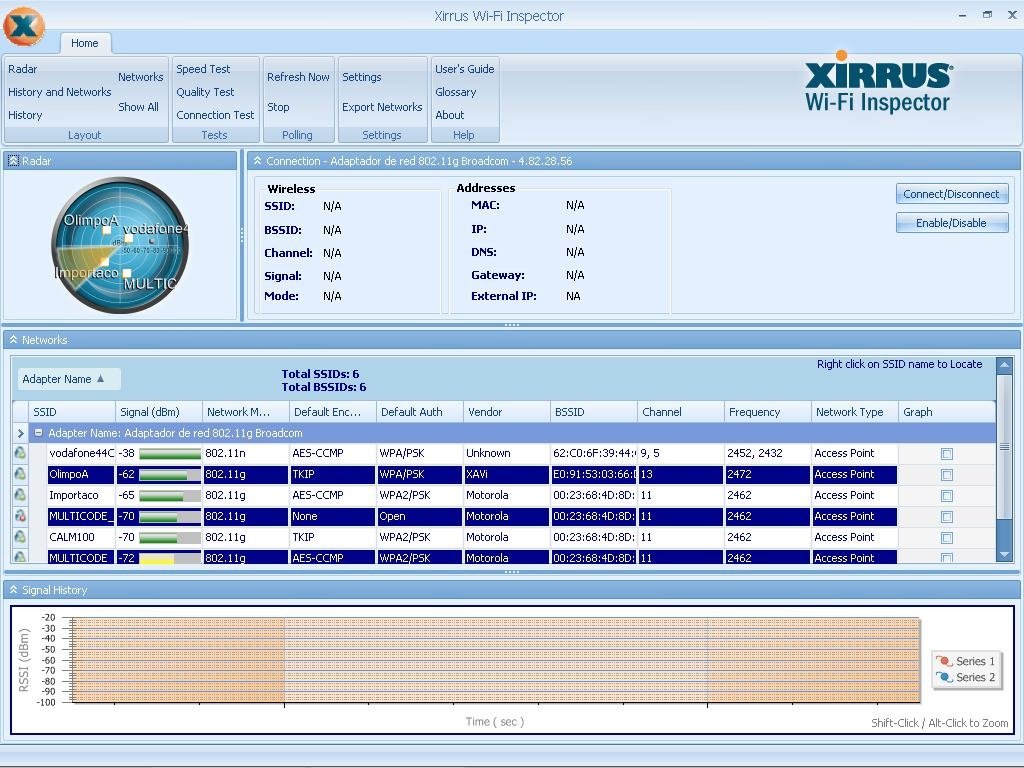Stop polling
The width and height of the screenshot is (1024, 768).
tap(278, 107)
